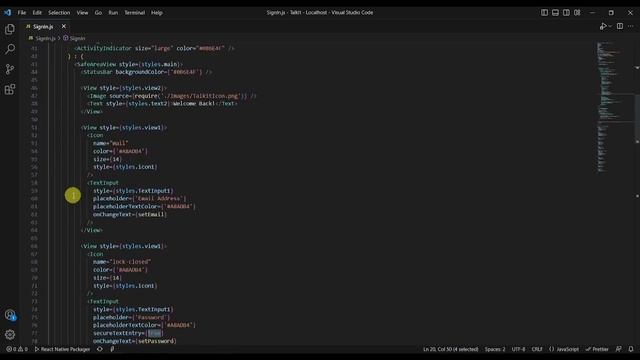640x360 pixels.
Task: Toggle the bottom panel
Action: [556, 13]
